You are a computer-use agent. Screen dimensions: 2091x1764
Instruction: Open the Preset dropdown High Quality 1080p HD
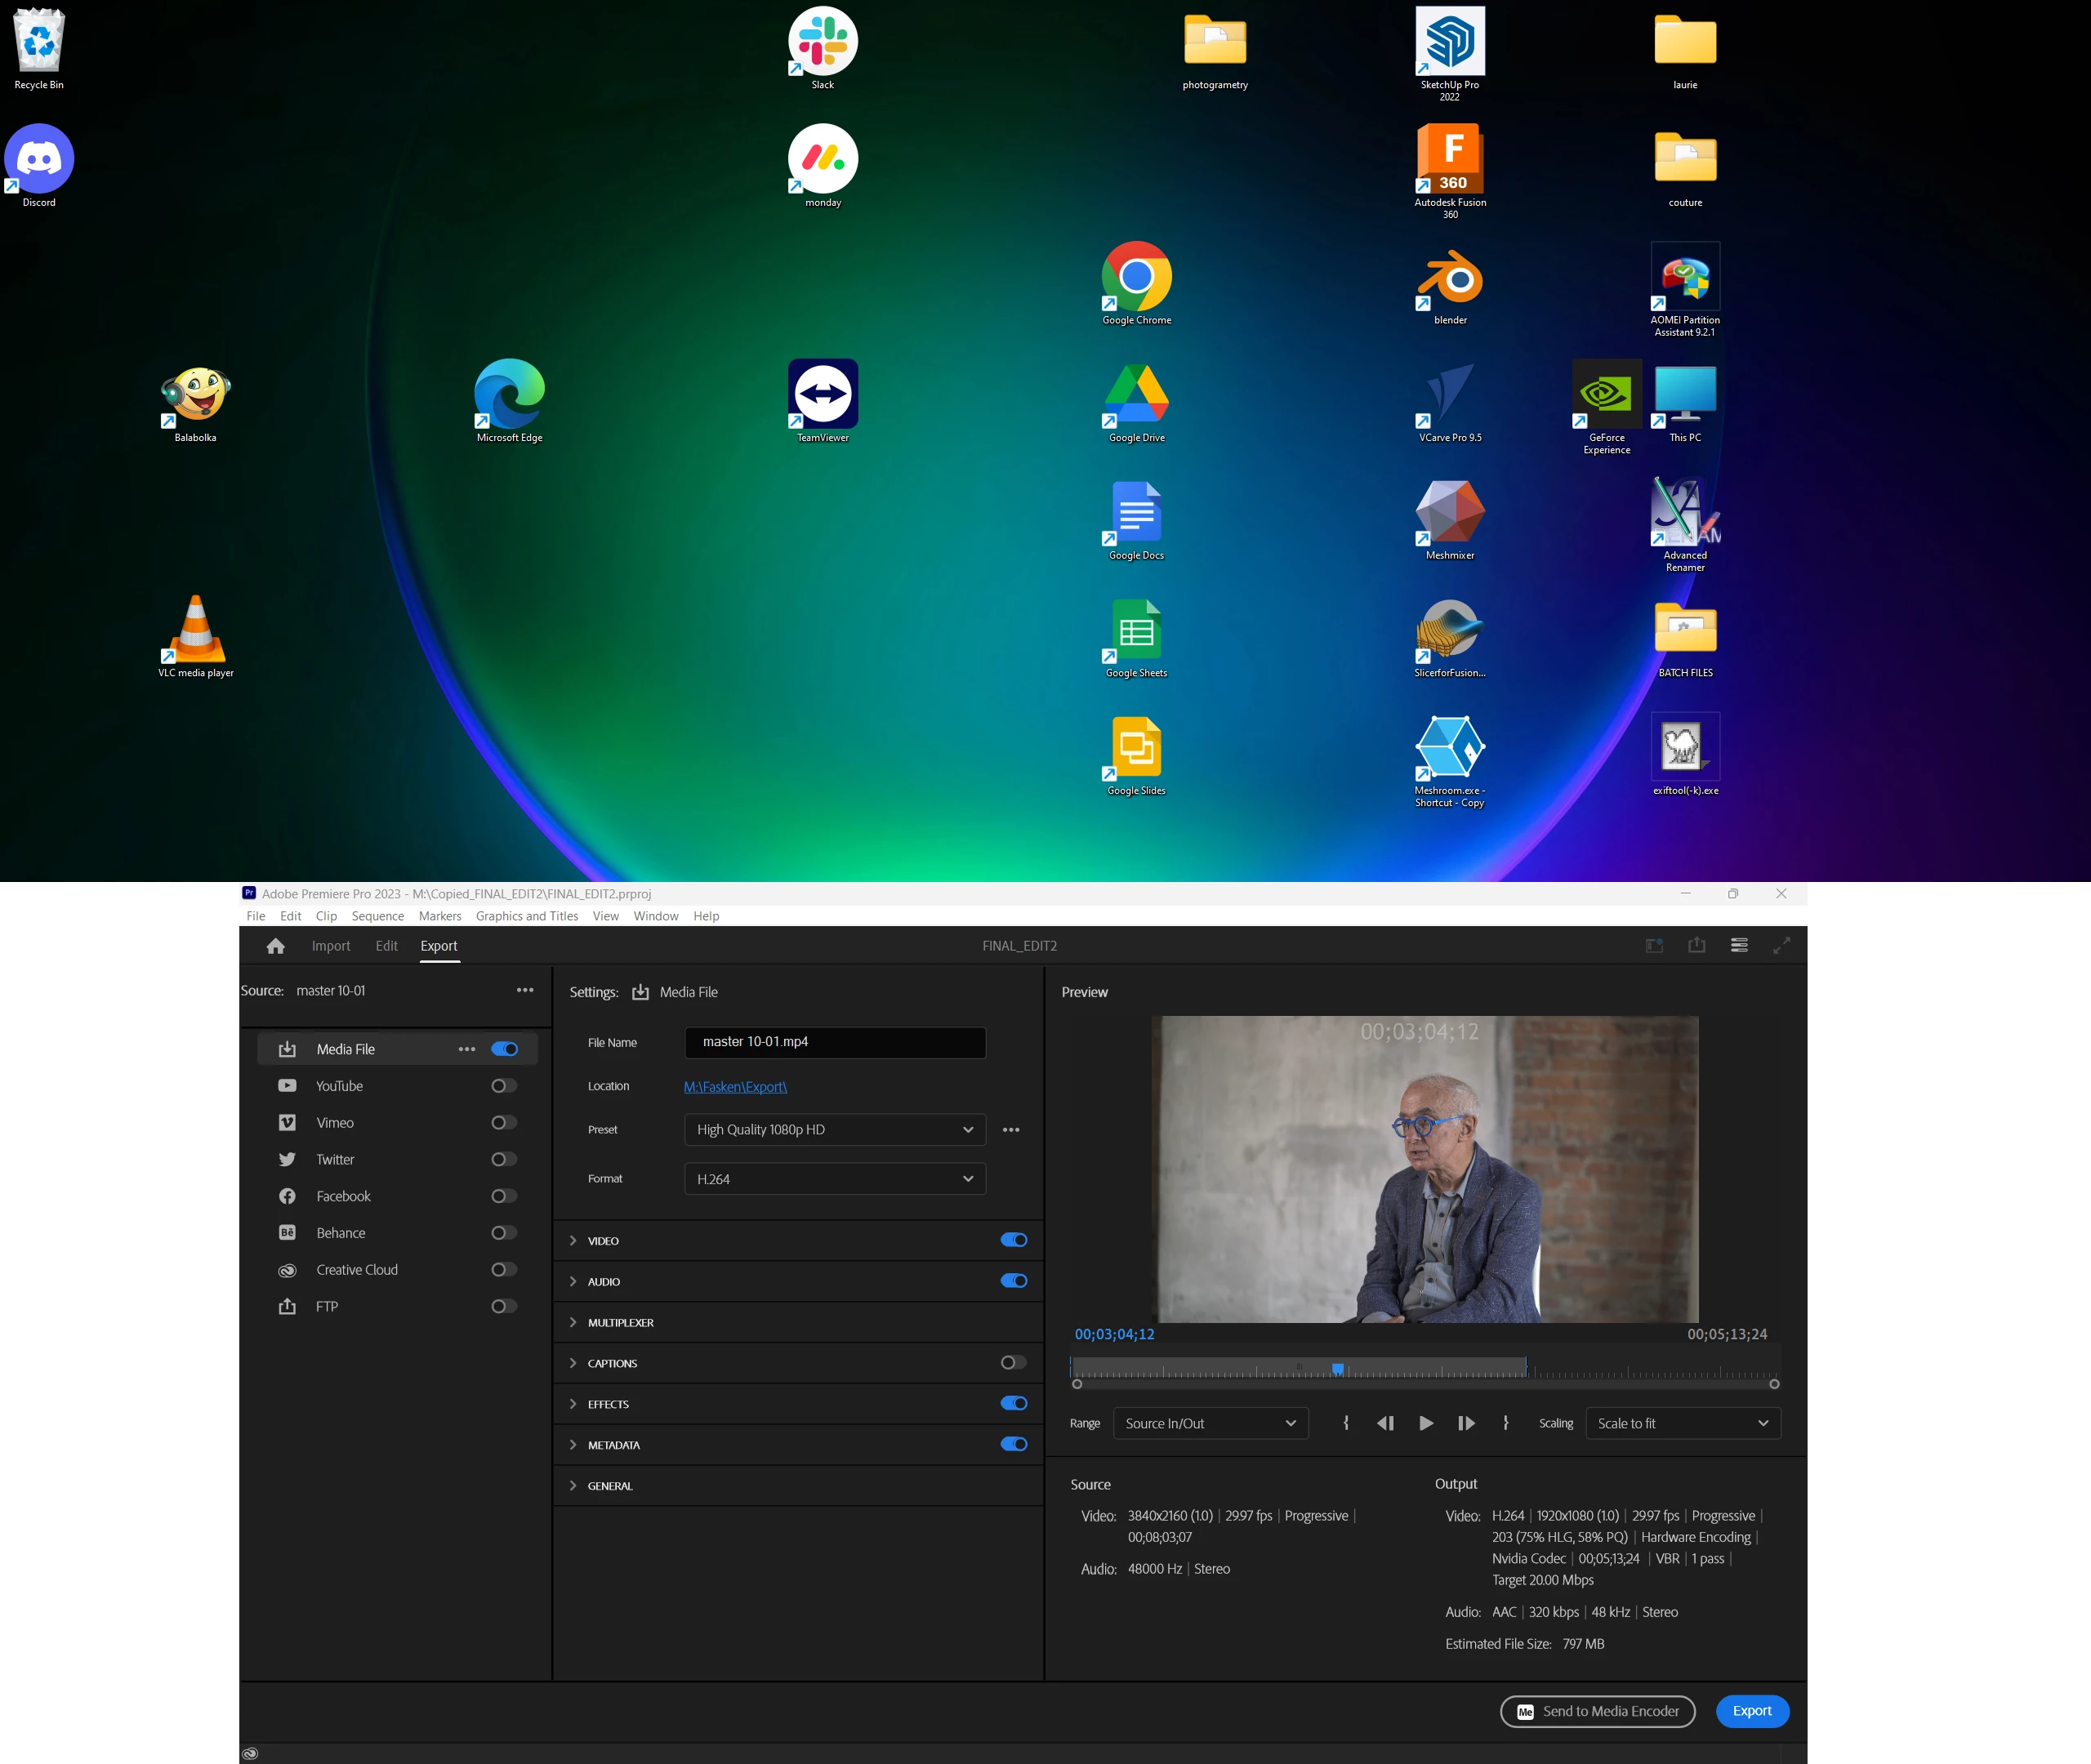834,1130
